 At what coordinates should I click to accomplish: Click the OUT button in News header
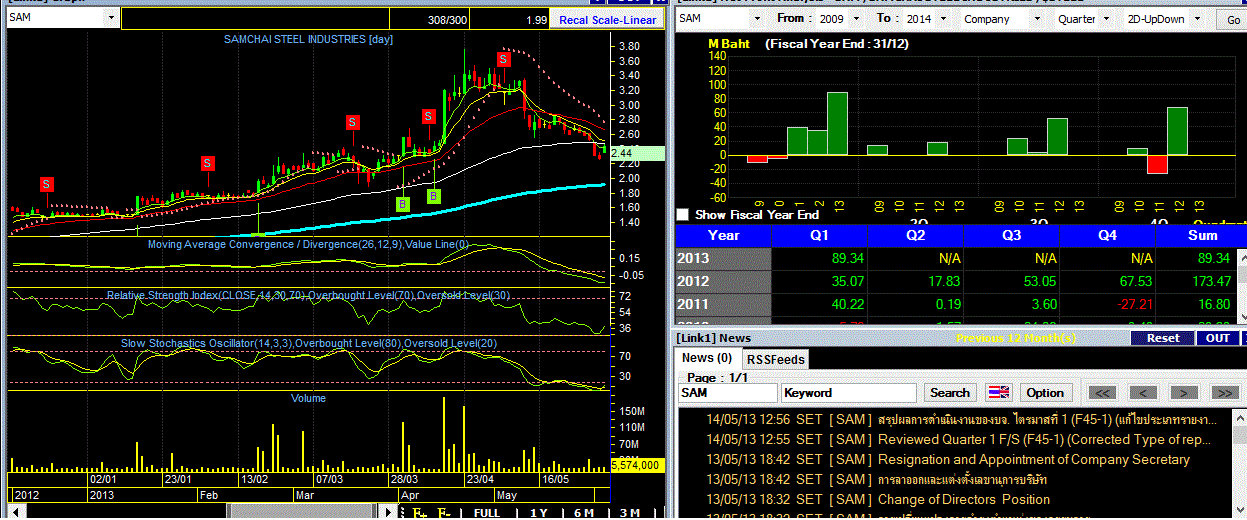(1217, 338)
